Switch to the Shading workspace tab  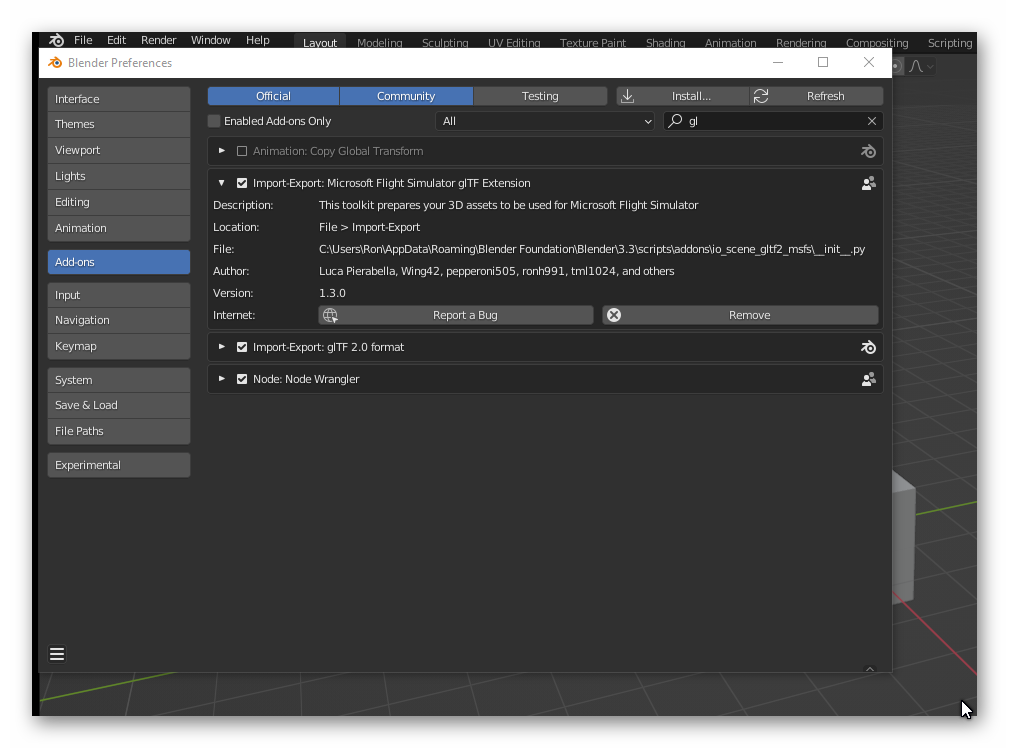click(665, 42)
